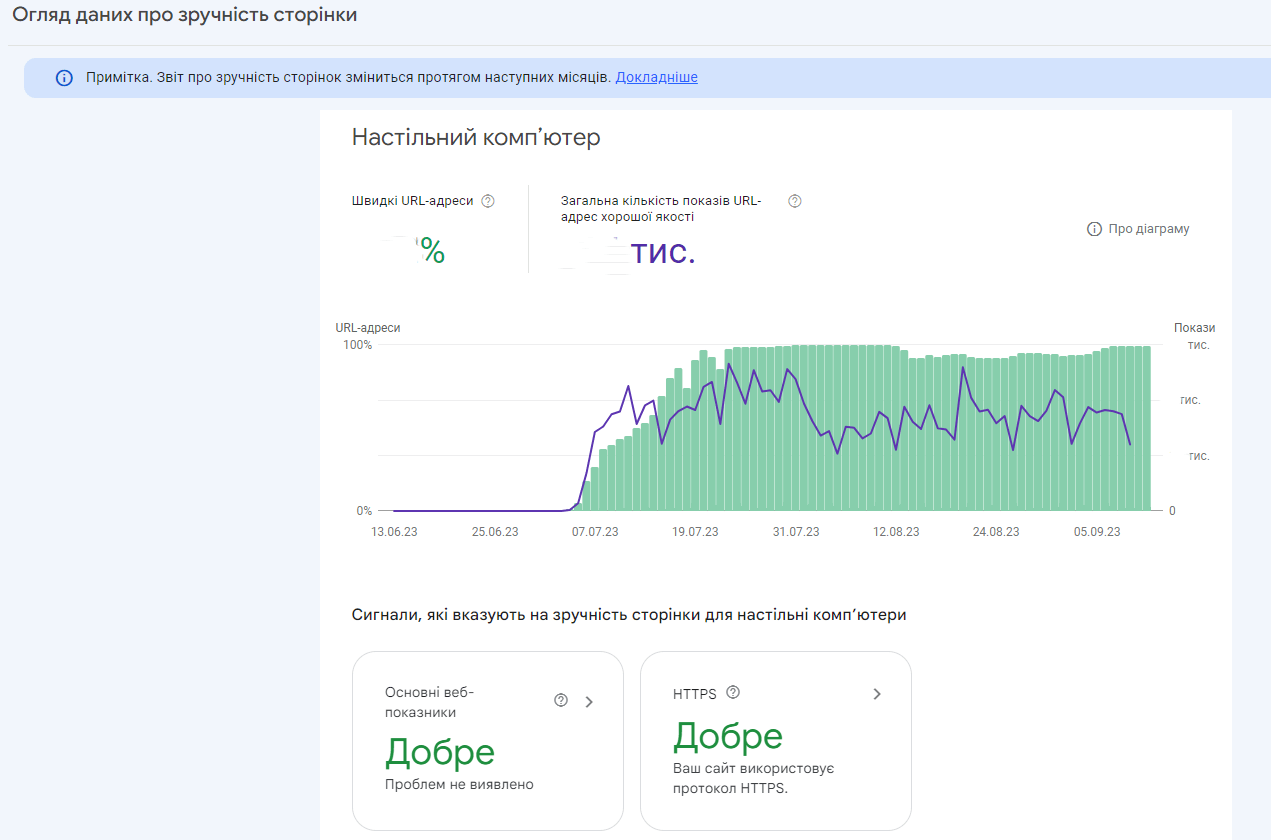Click the 0% label on left axis
The height and width of the screenshot is (840, 1271).
point(364,511)
